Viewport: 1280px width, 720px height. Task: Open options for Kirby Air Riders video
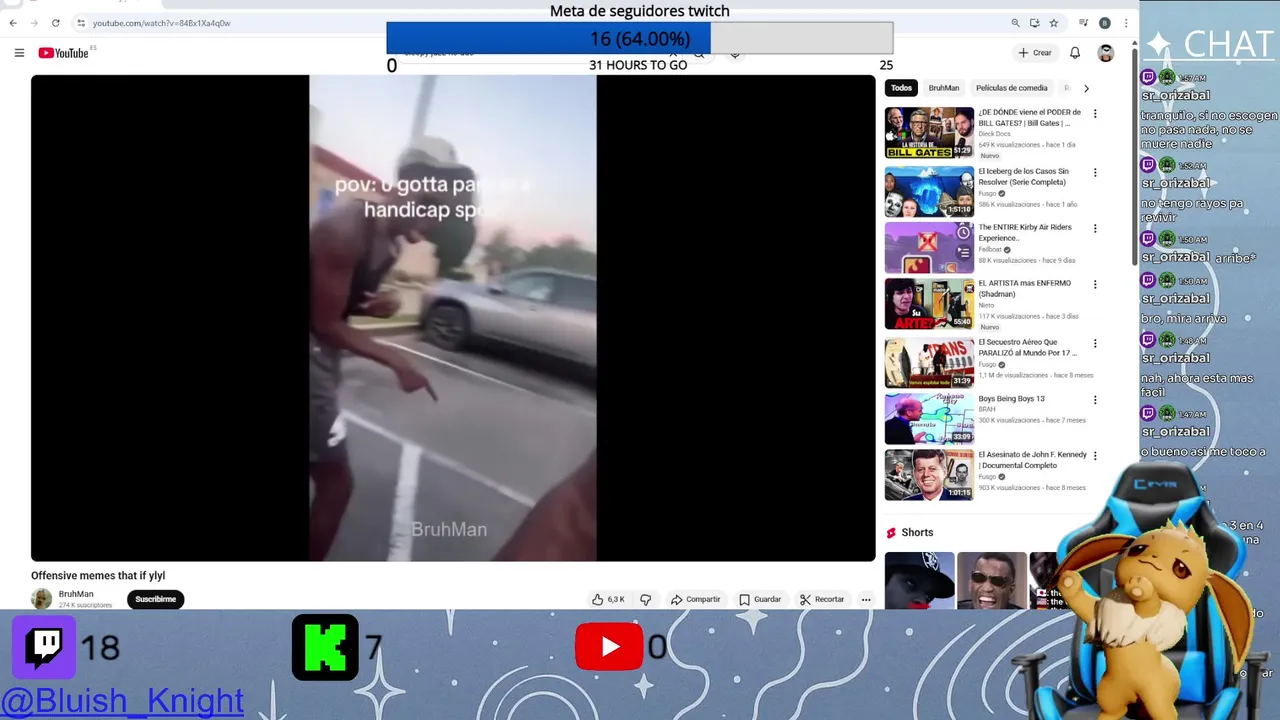click(x=1095, y=228)
